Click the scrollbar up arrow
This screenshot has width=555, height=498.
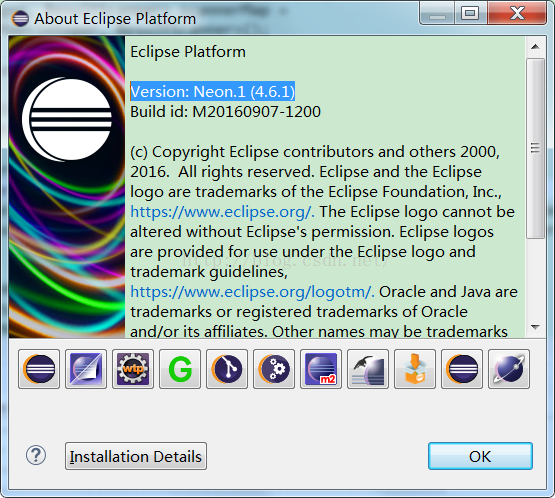(536, 47)
